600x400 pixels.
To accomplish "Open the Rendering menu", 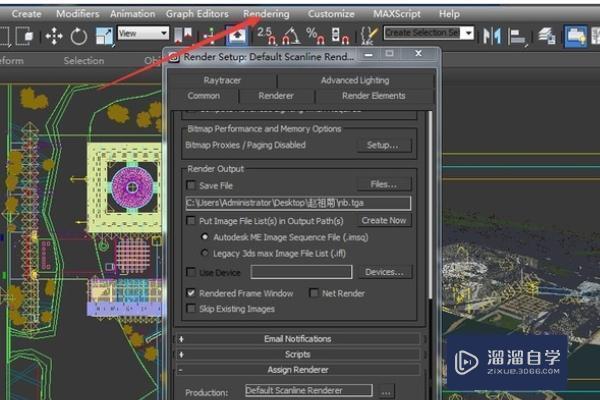I will pyautogui.click(x=266, y=14).
